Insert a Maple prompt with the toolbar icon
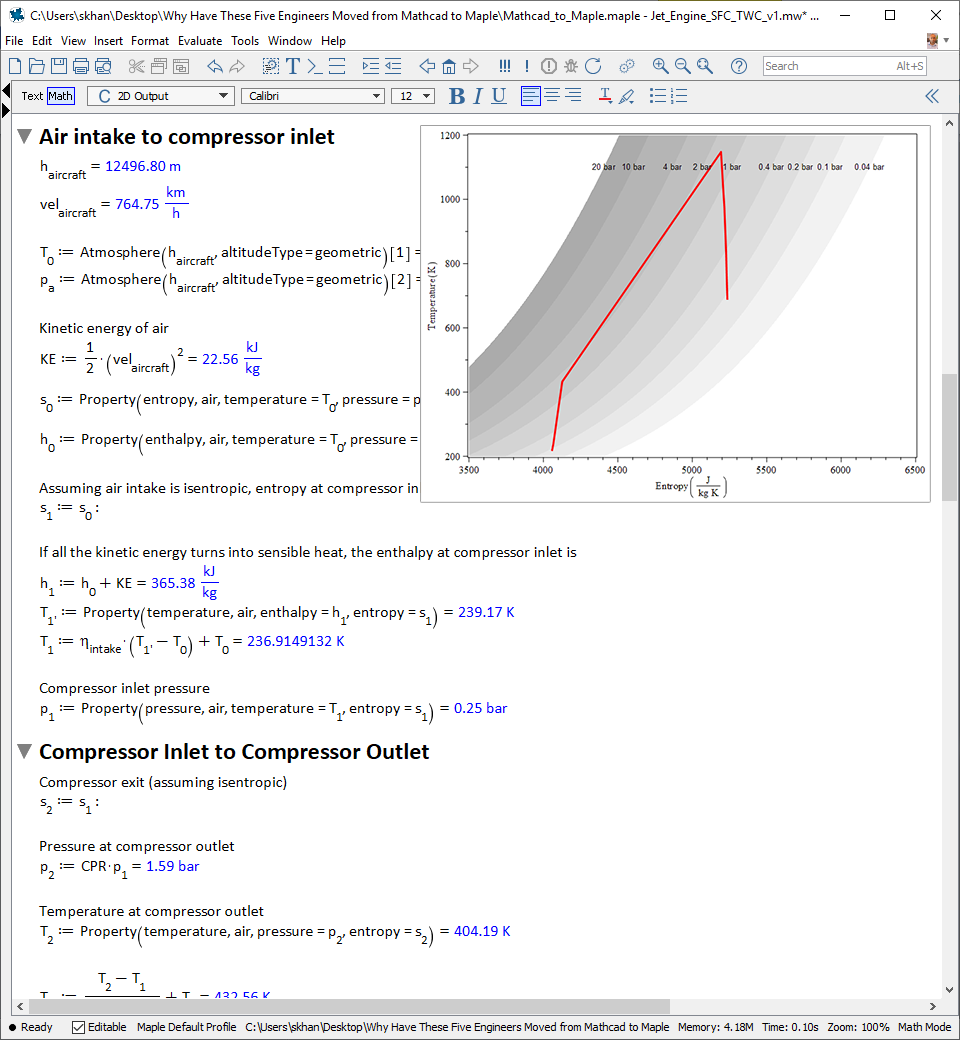Image resolution: width=960 pixels, height=1040 pixels. coord(315,66)
